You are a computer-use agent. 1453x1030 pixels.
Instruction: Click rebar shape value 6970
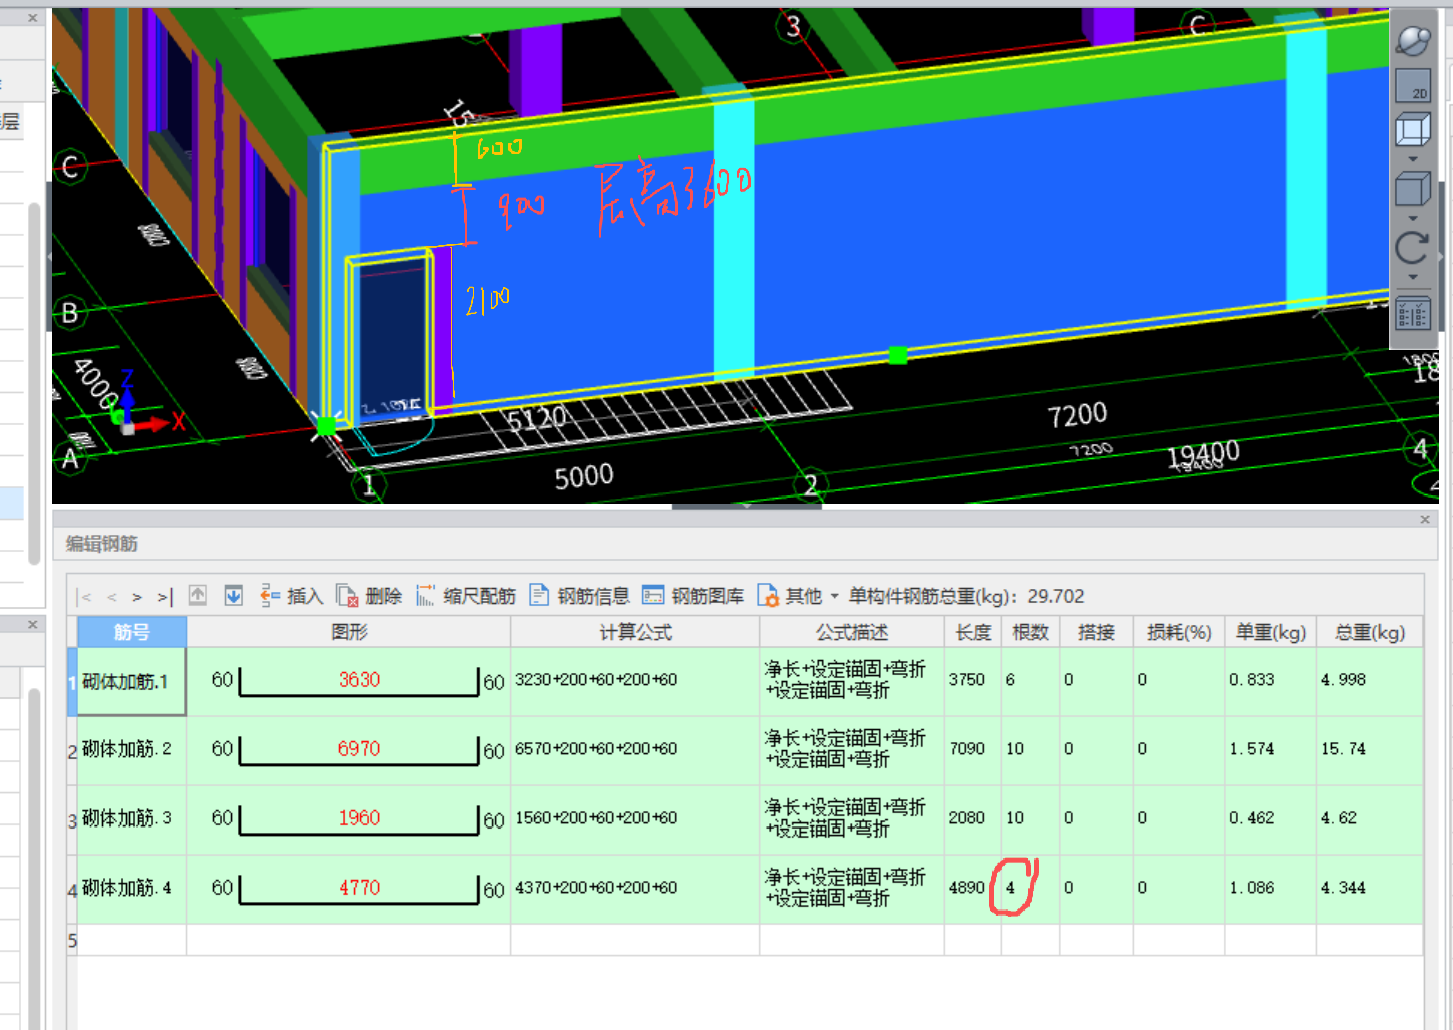pyautogui.click(x=359, y=749)
